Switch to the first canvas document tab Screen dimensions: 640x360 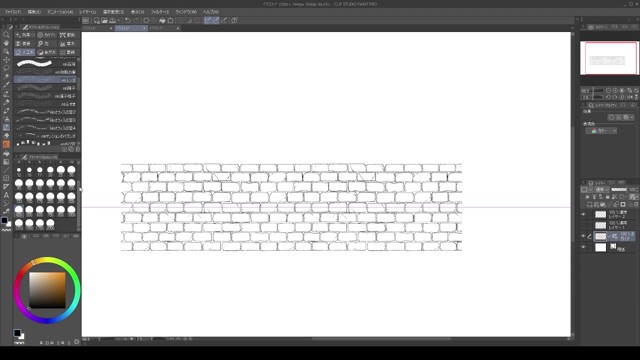point(97,28)
